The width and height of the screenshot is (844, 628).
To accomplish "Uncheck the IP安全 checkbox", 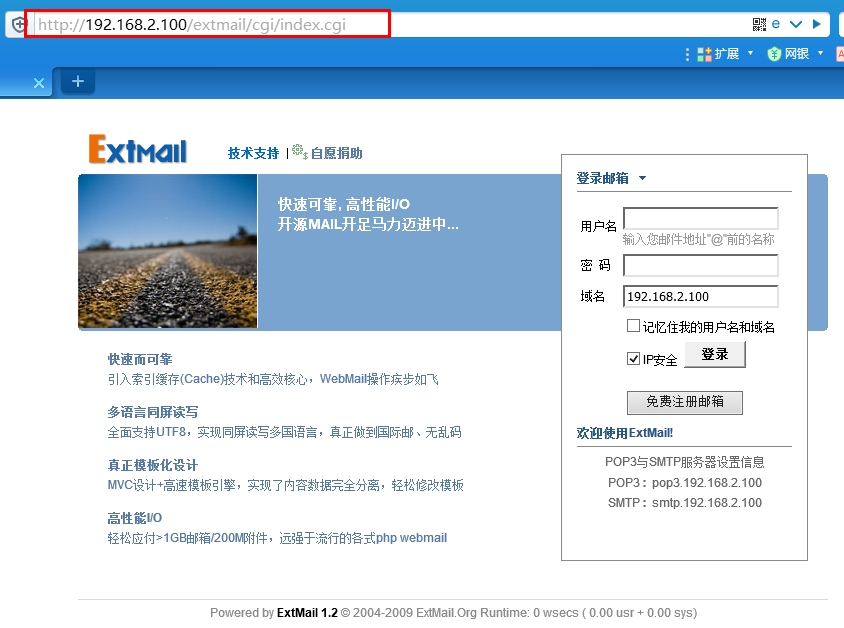I will tap(634, 359).
